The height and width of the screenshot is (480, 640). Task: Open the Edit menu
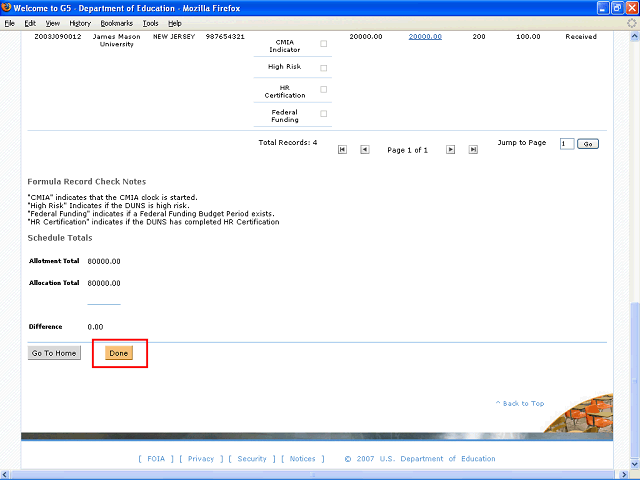pyautogui.click(x=30, y=23)
